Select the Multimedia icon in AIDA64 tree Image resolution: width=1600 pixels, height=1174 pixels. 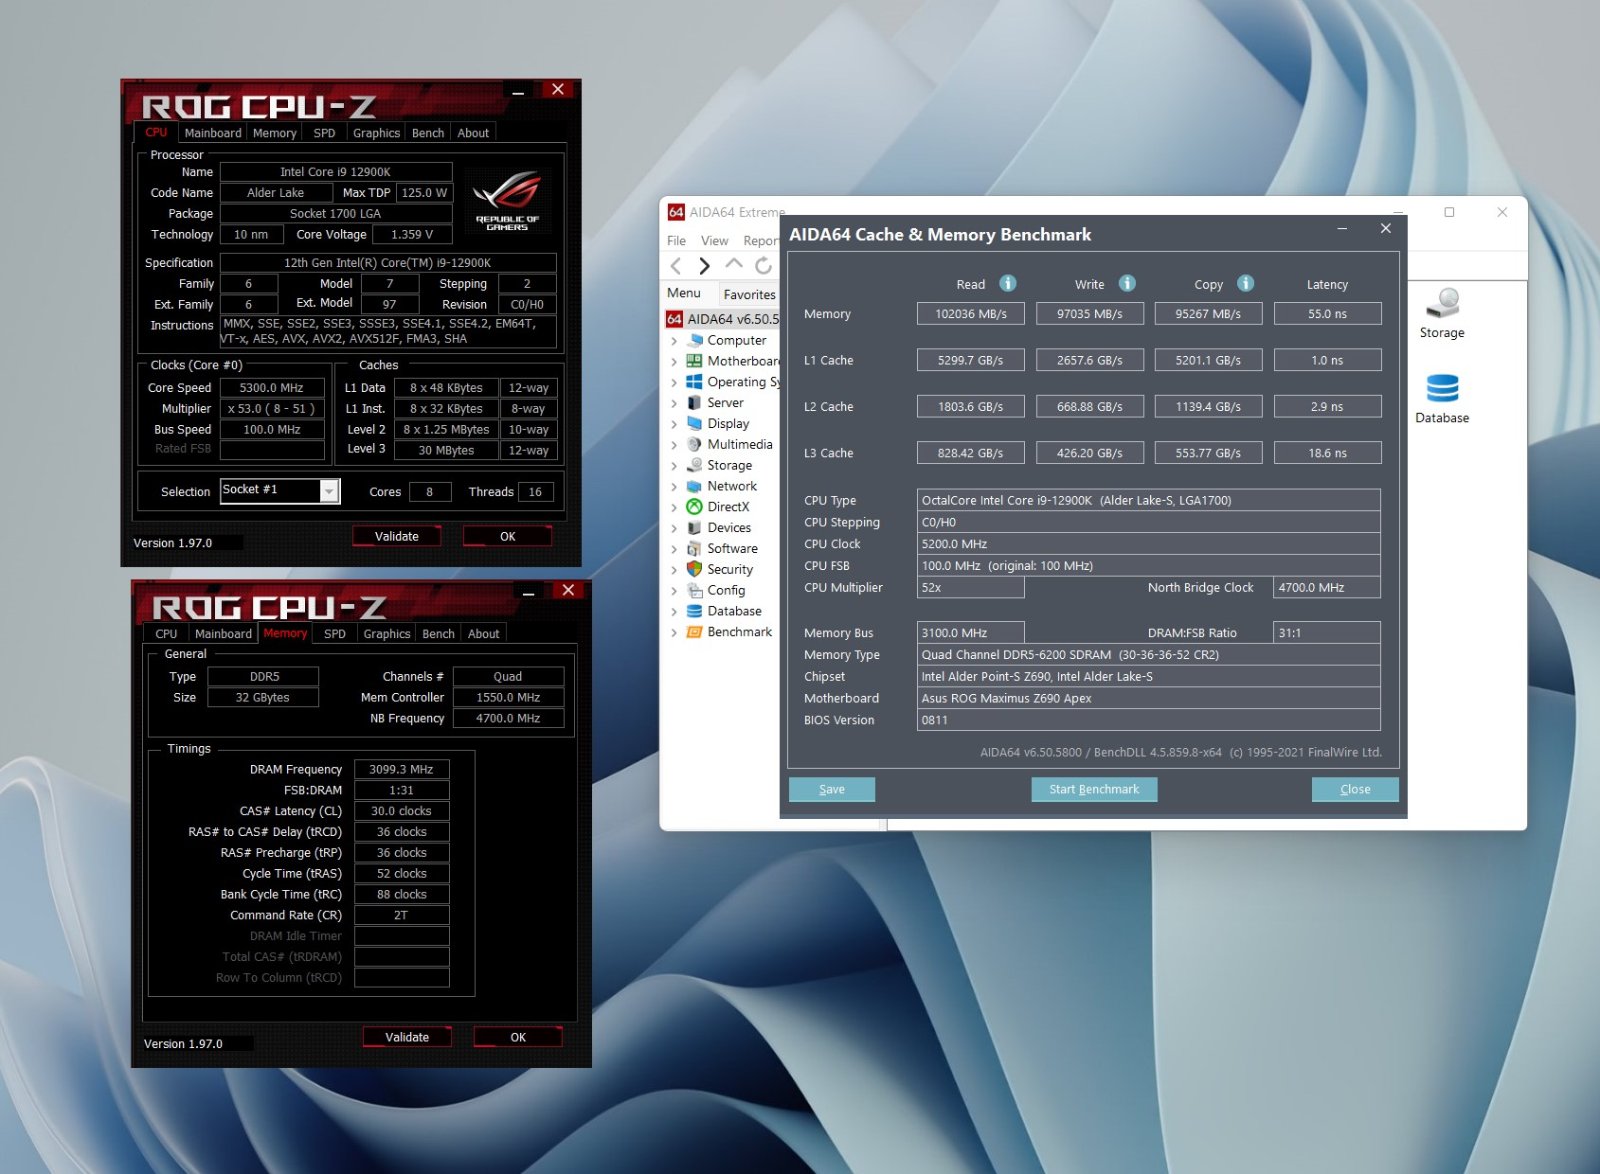pyautogui.click(x=694, y=445)
